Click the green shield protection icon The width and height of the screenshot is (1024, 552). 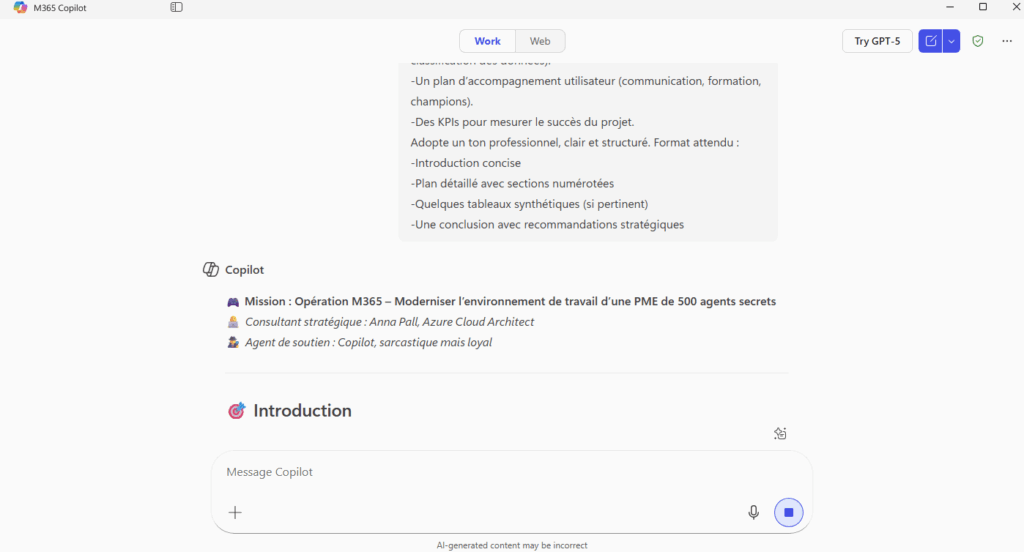coord(978,41)
